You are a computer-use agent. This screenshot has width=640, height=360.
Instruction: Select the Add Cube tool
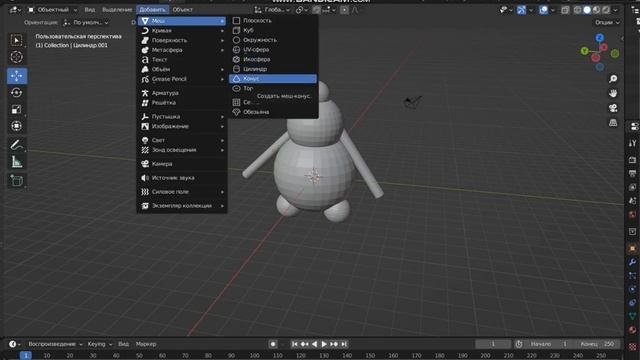17,180
